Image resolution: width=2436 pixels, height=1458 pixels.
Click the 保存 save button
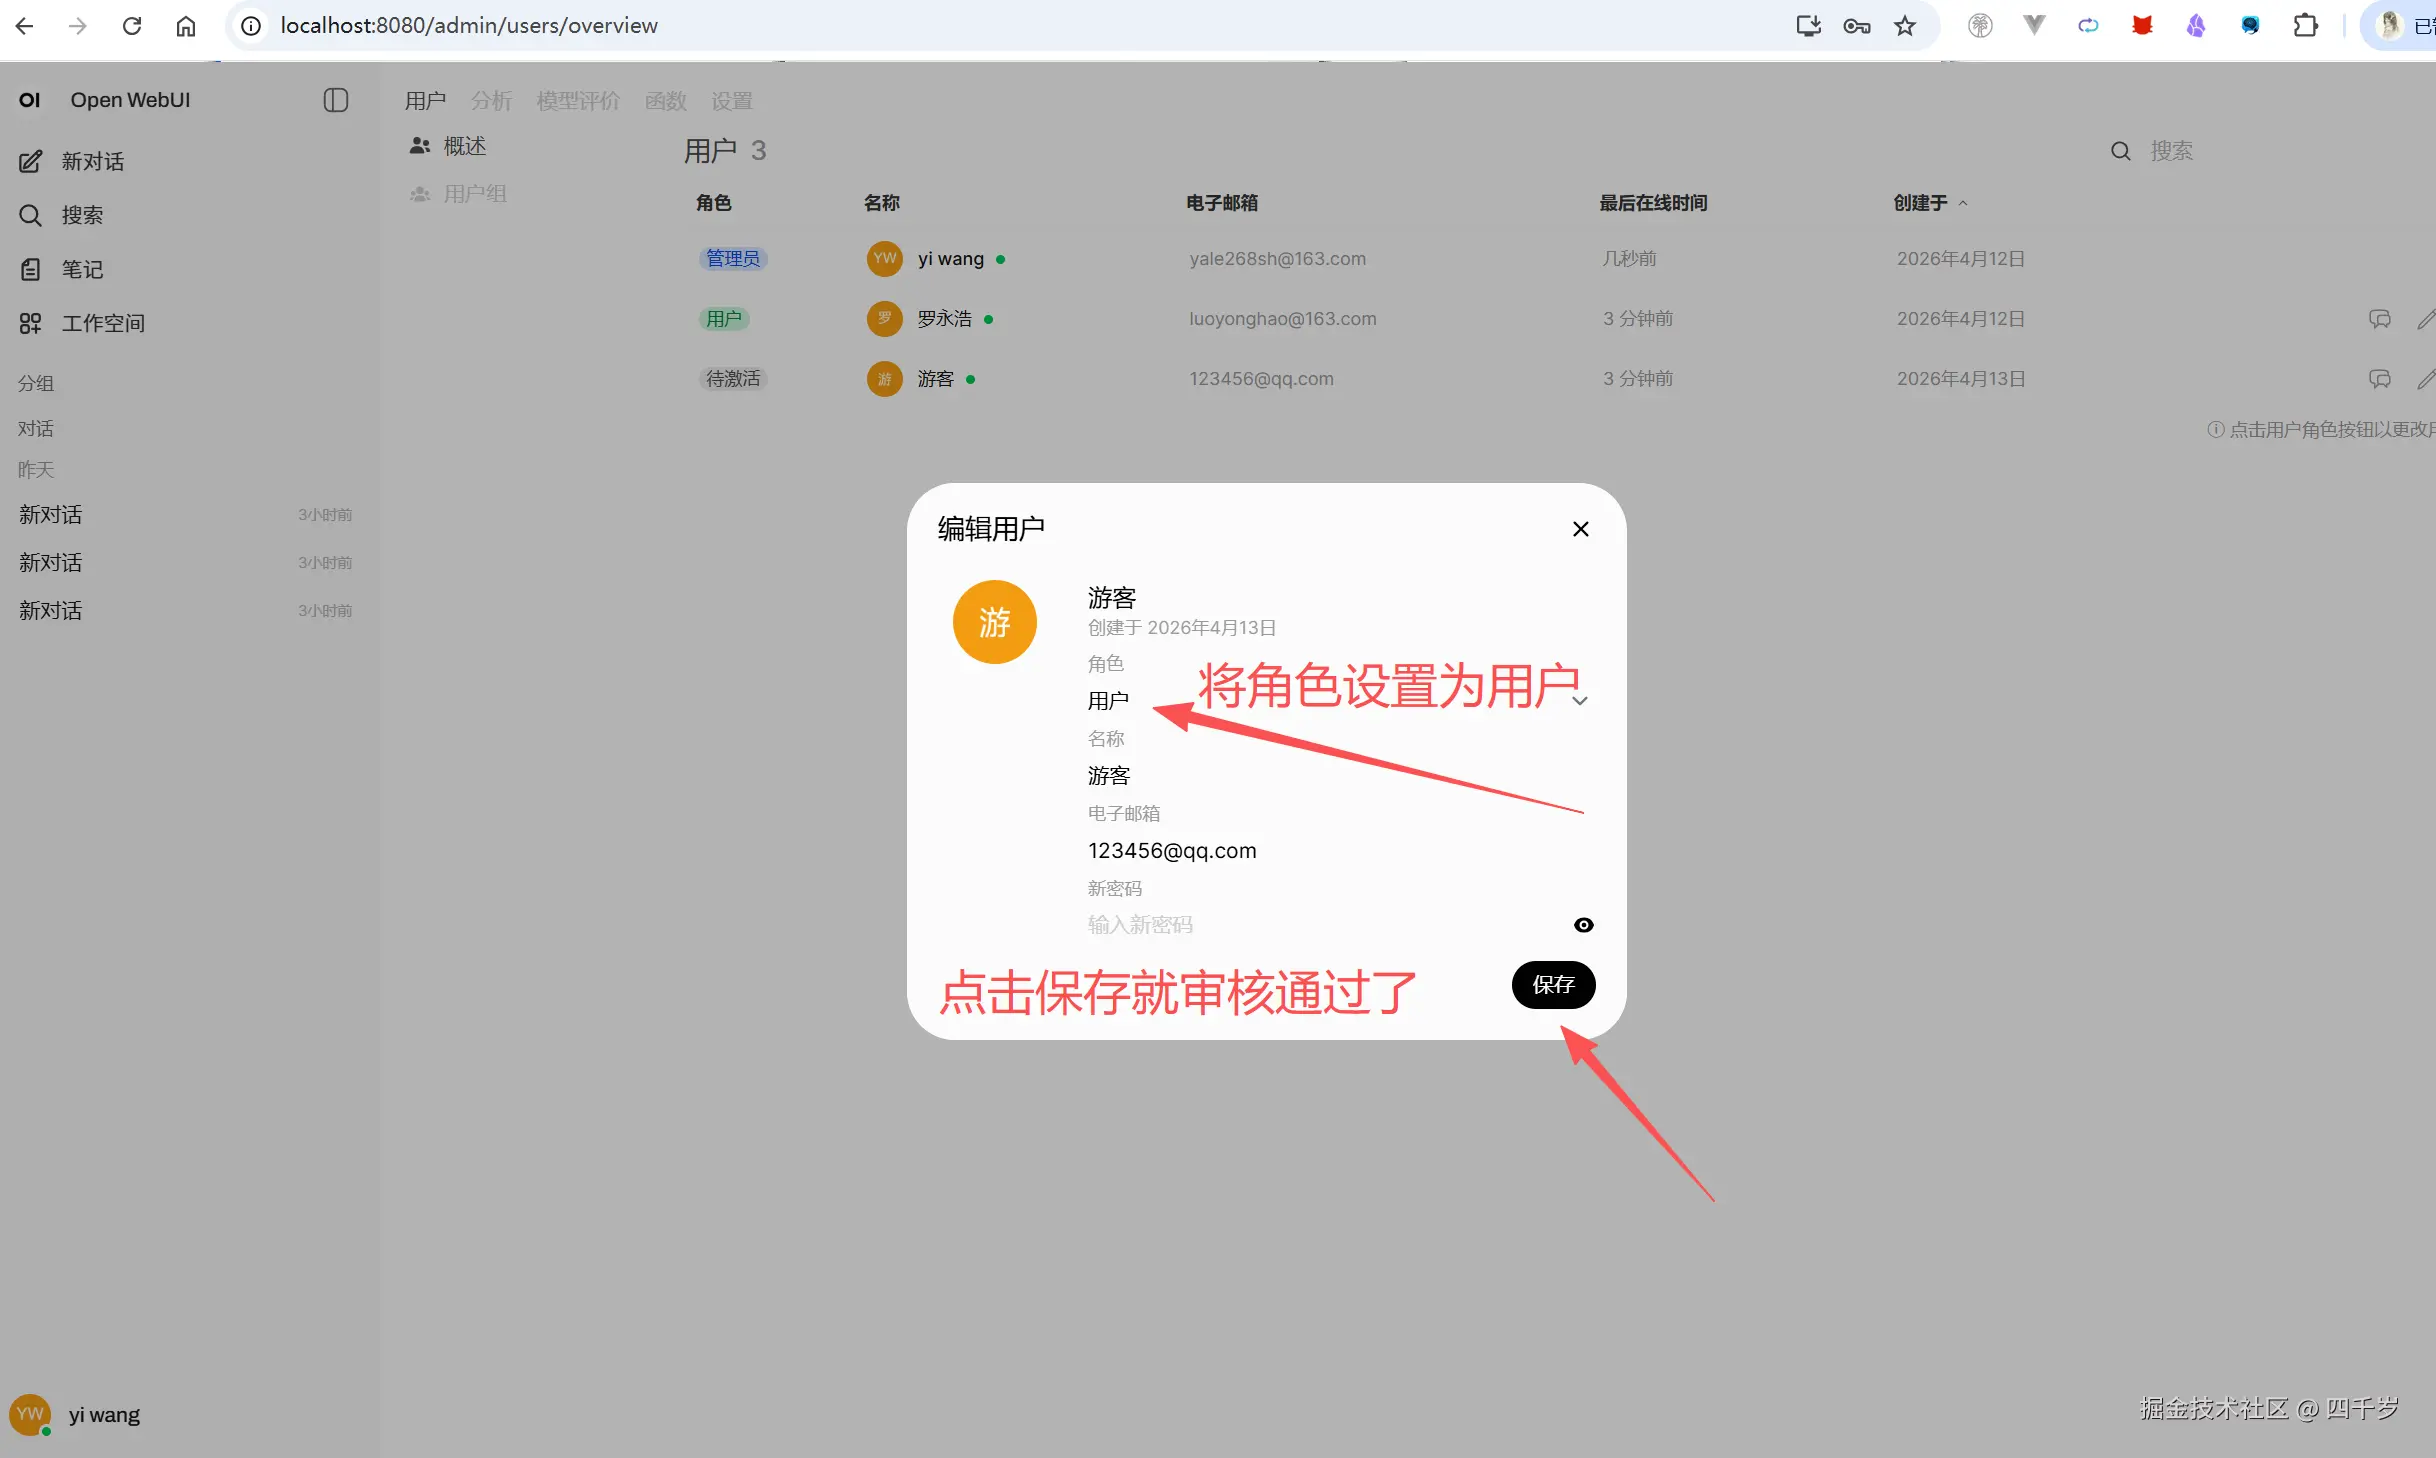[1552, 985]
